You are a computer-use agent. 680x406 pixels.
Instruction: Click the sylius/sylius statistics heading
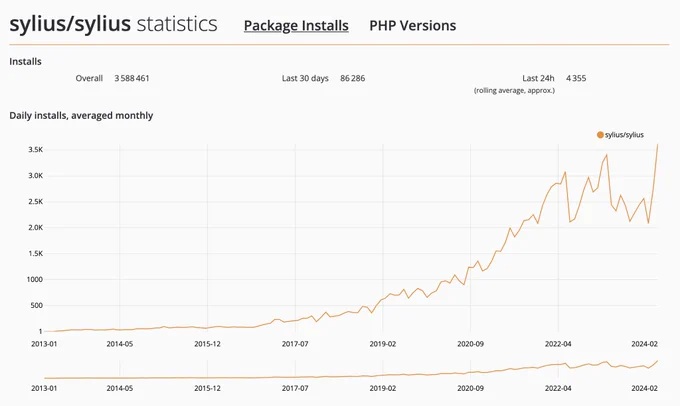113,24
